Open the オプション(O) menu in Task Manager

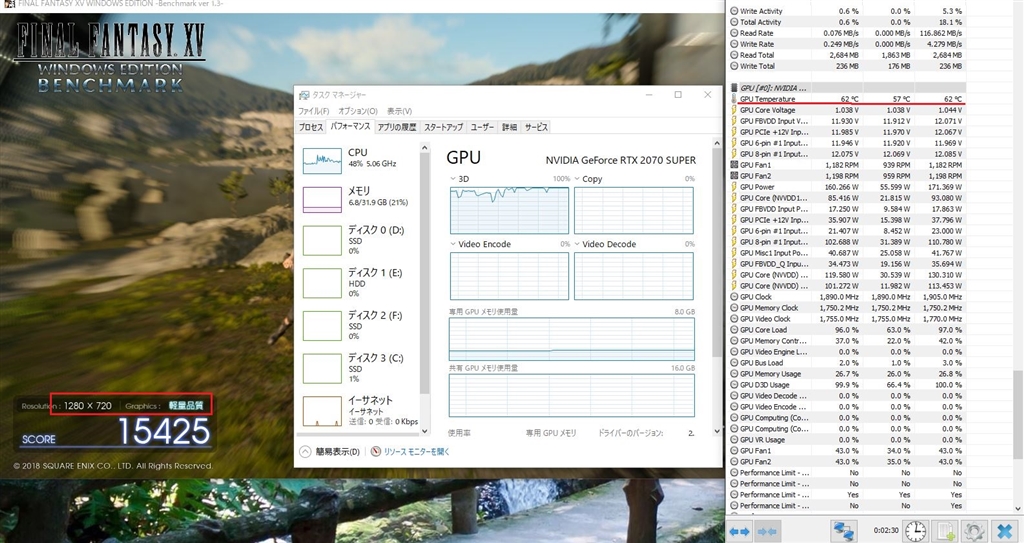[x=358, y=111]
